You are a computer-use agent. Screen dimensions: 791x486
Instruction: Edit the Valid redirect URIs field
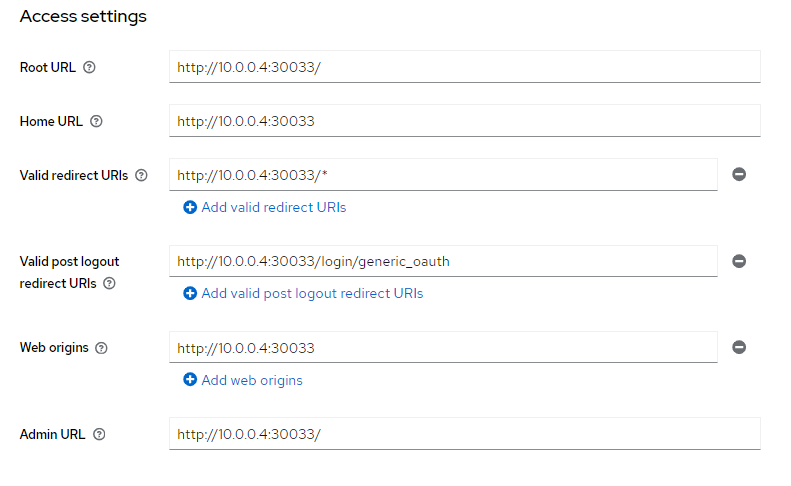pyautogui.click(x=443, y=175)
